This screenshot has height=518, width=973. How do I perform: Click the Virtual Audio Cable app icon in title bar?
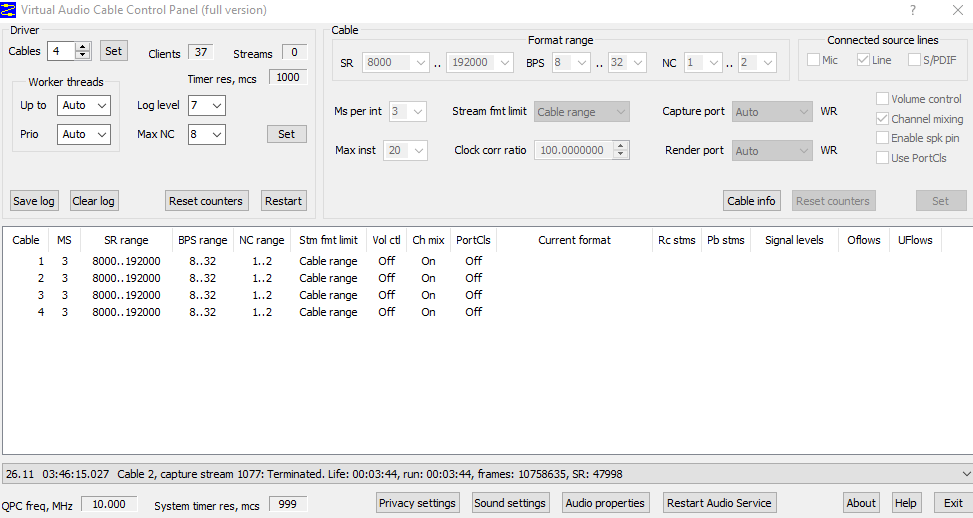pos(8,9)
